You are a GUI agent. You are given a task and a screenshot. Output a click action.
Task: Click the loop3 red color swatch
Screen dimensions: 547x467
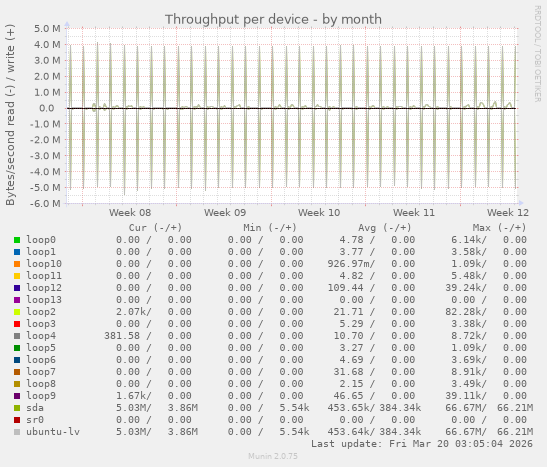[17, 324]
